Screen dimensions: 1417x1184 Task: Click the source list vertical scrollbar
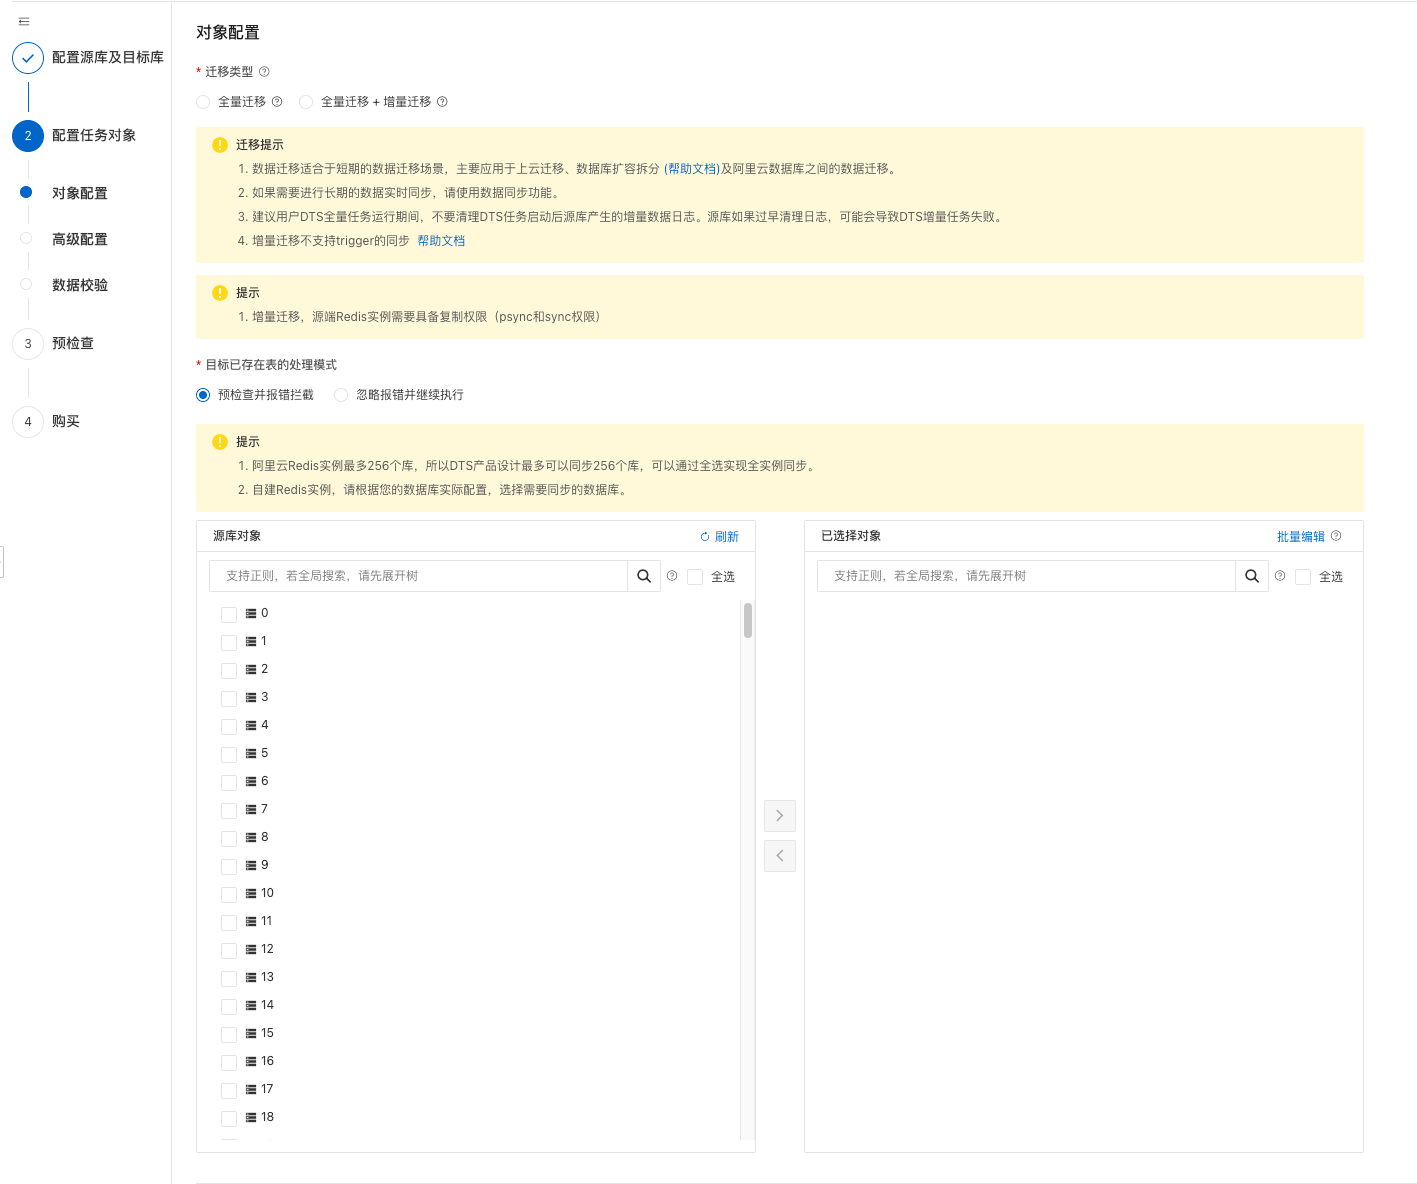click(x=748, y=620)
